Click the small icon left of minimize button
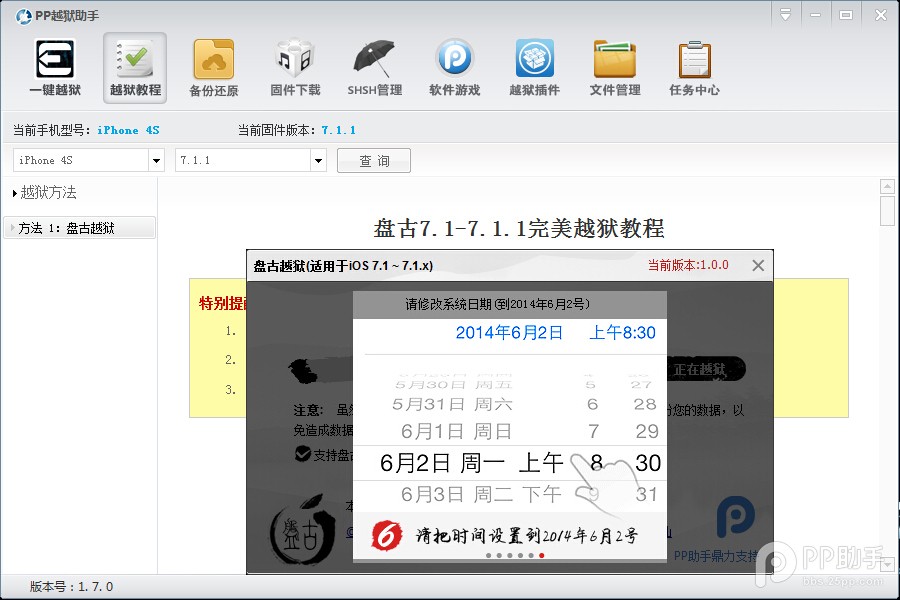 pyautogui.click(x=784, y=15)
